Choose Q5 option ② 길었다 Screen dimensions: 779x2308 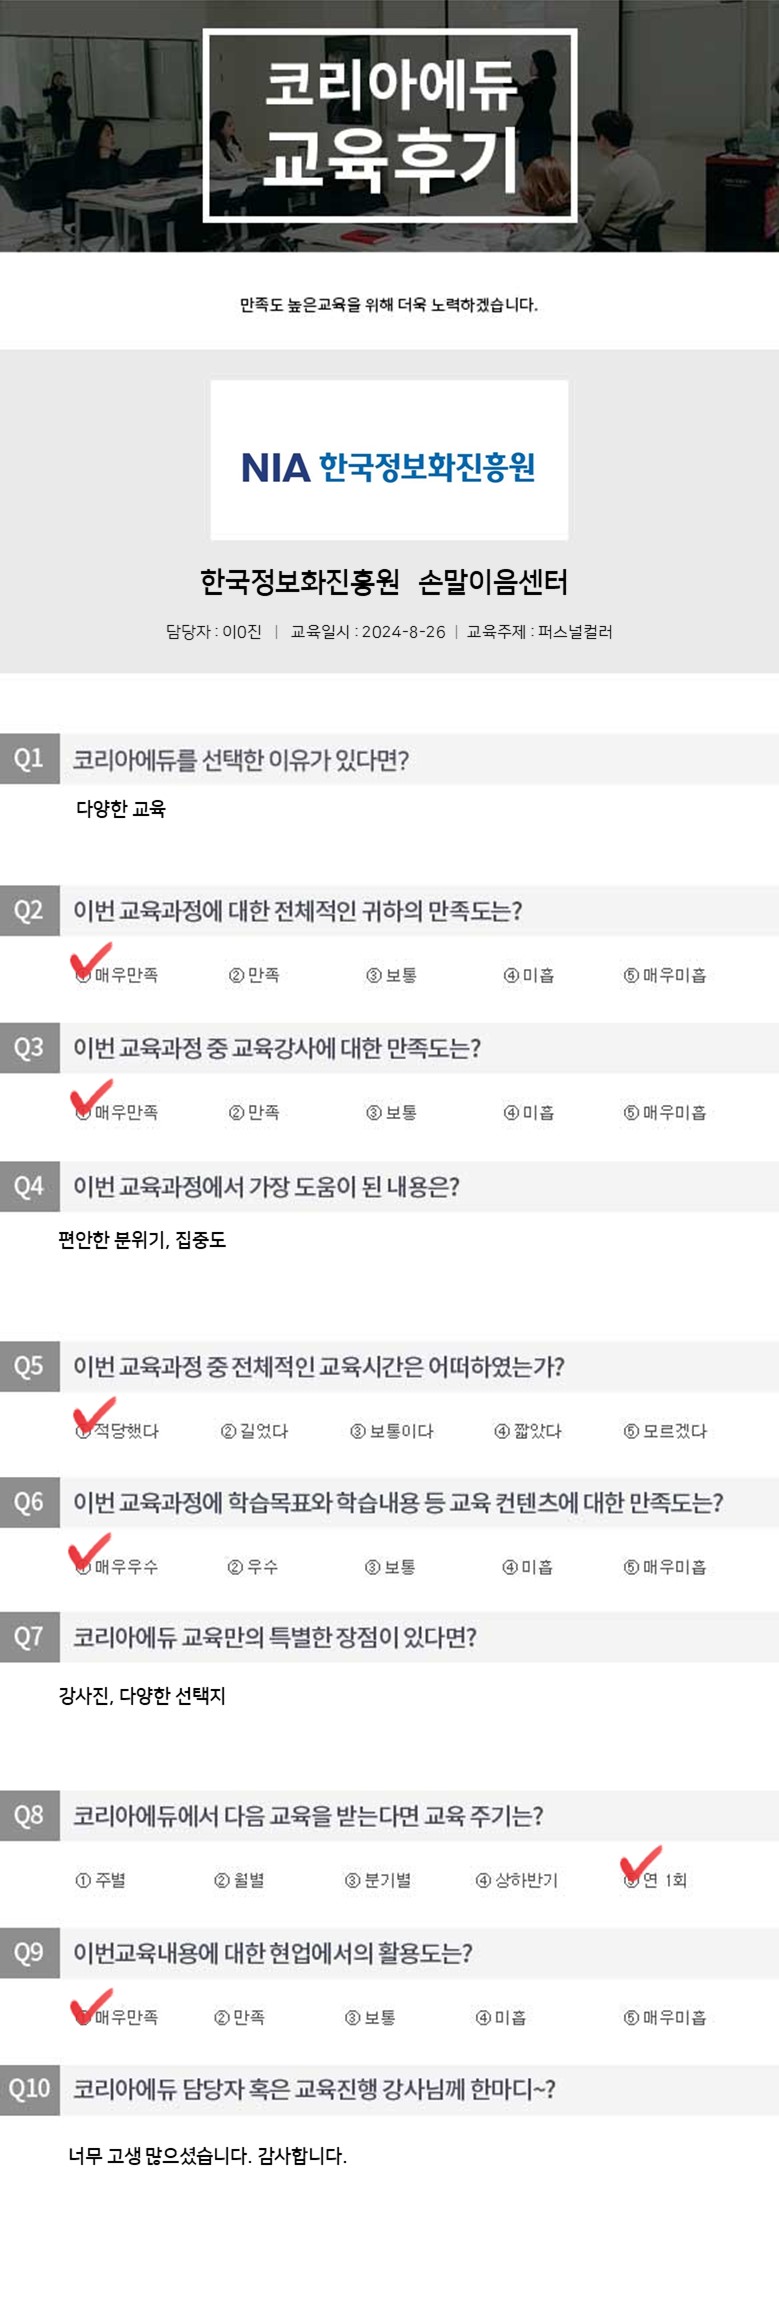coord(254,1431)
